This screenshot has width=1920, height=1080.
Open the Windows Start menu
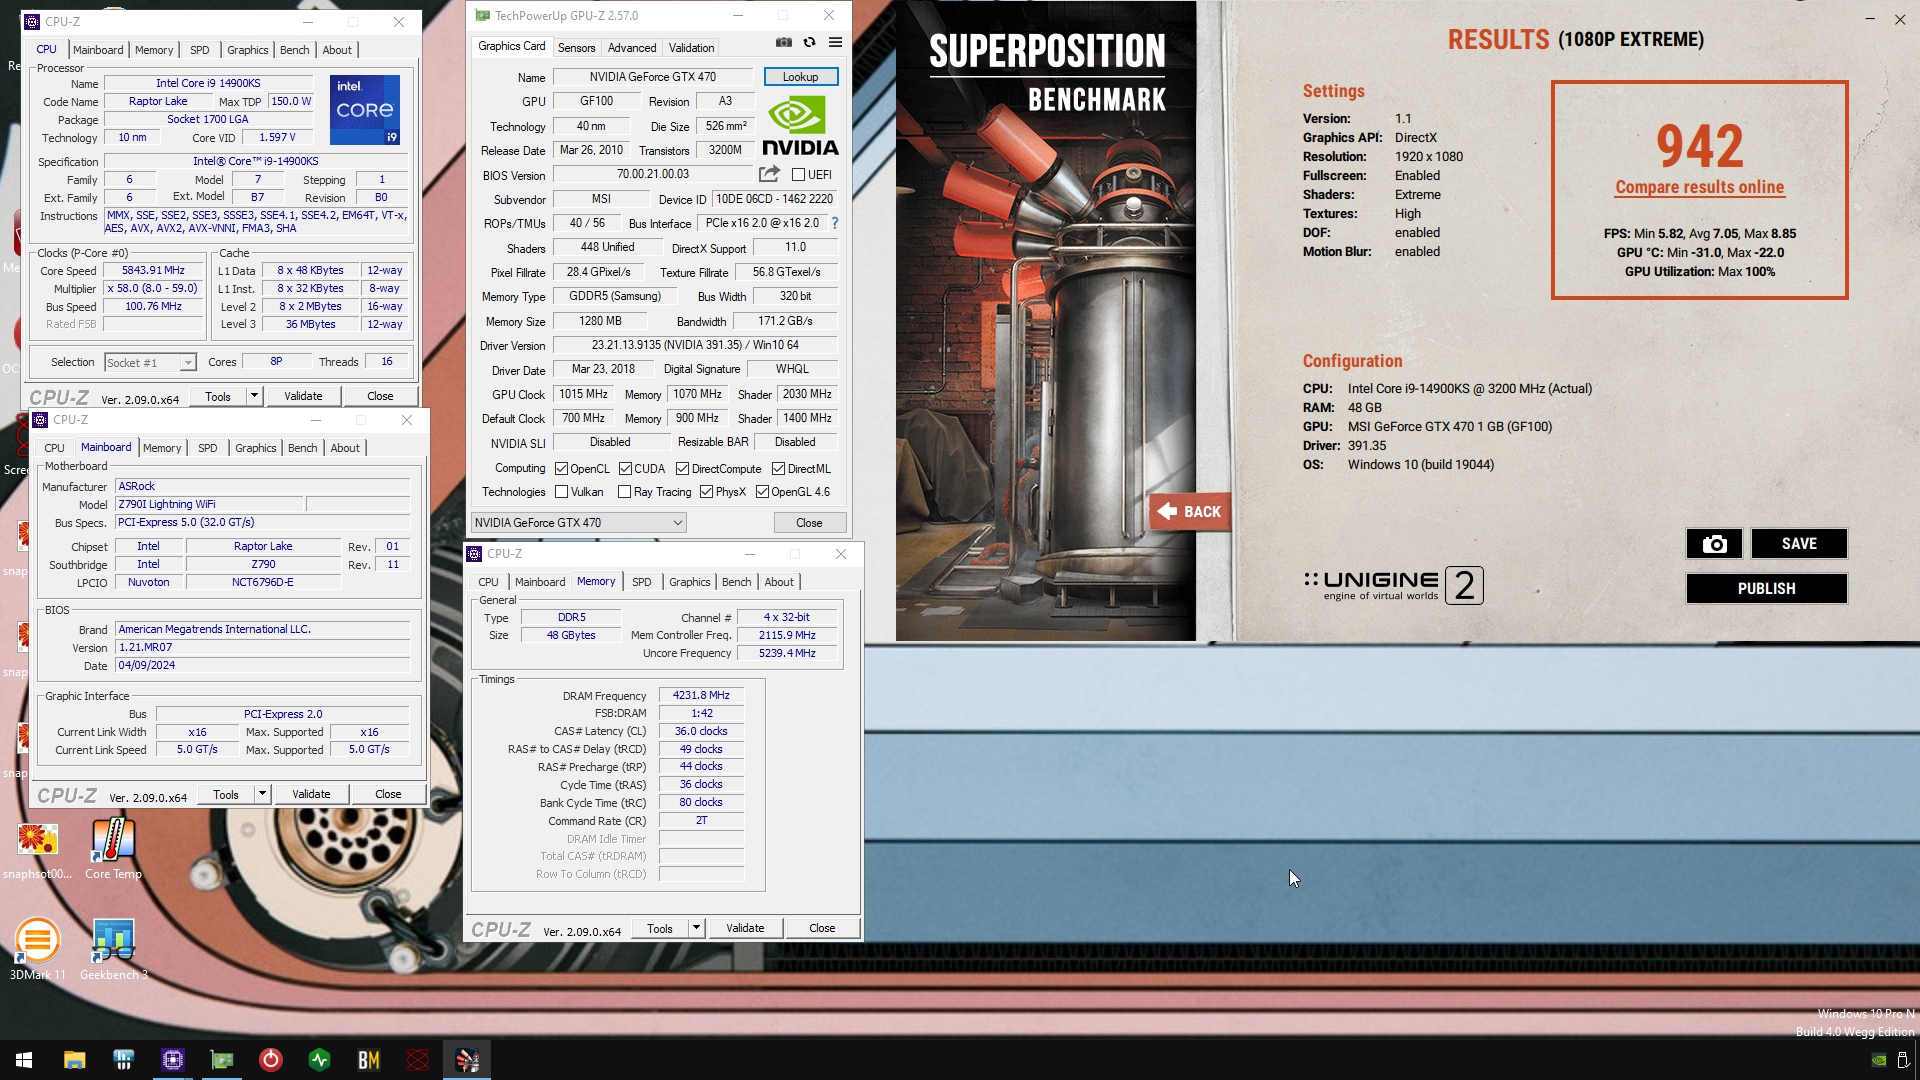point(24,1060)
